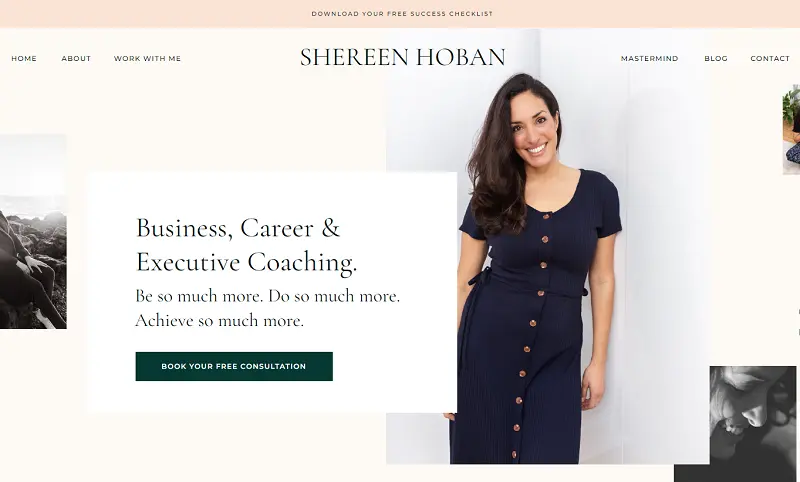Click the 'Achieve so much more' line
The height and width of the screenshot is (482, 800).
[x=219, y=320]
